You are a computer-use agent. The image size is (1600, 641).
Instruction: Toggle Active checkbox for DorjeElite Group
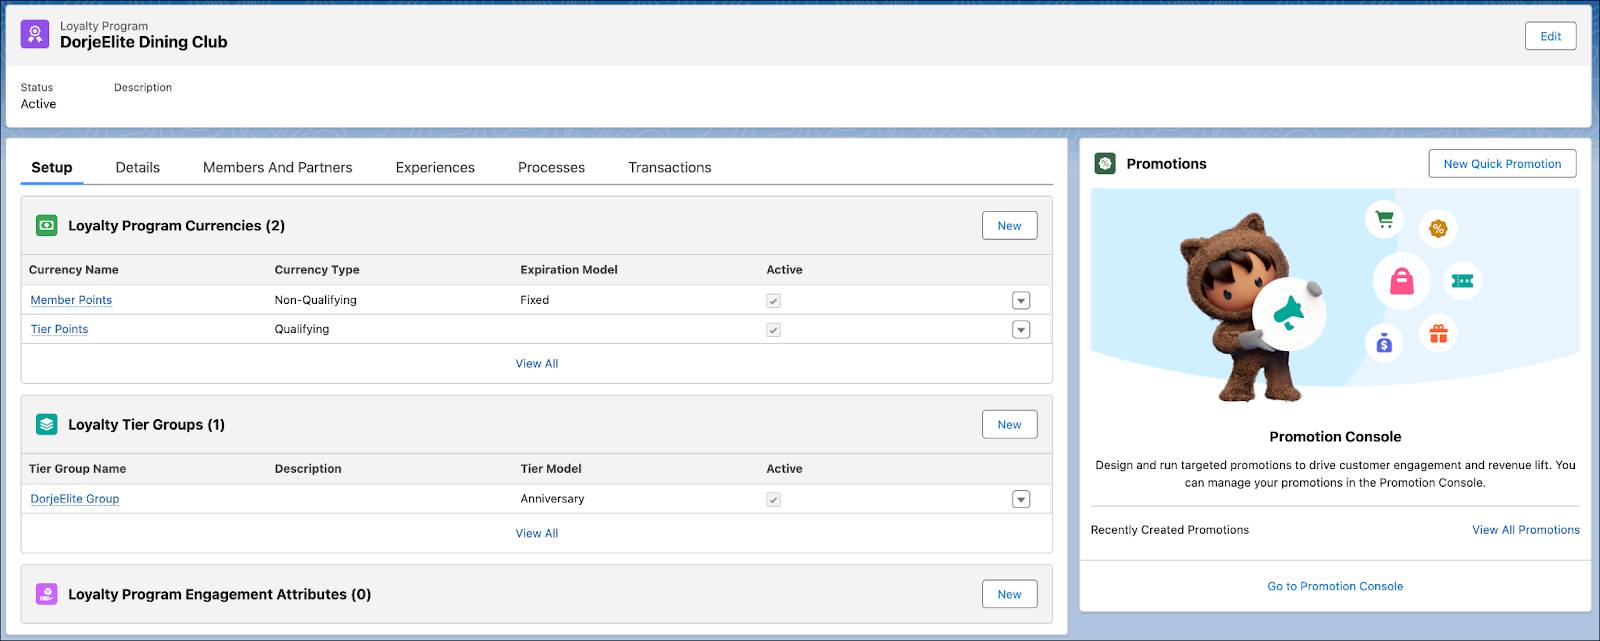(x=773, y=499)
